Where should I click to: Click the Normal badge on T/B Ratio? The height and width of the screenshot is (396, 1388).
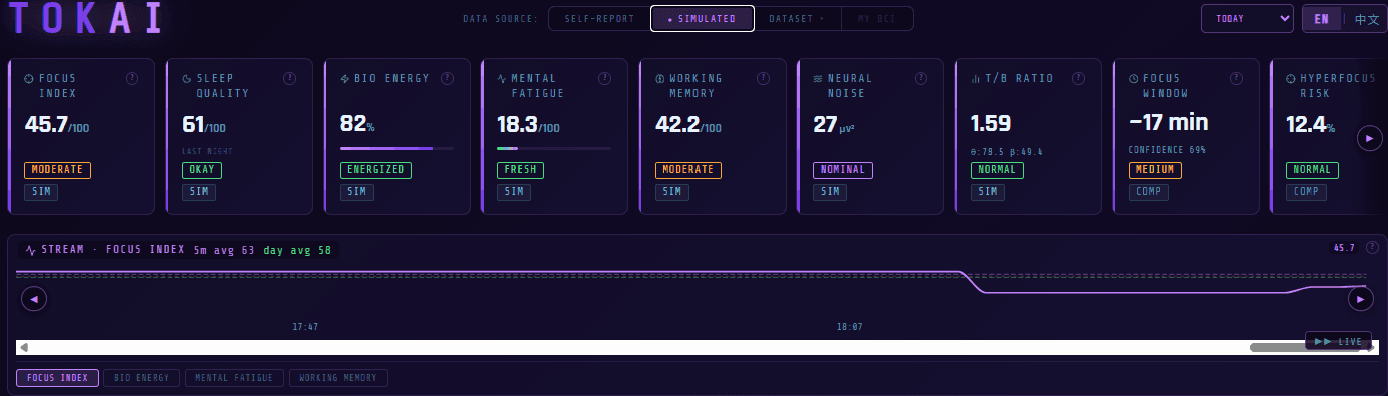(997, 170)
